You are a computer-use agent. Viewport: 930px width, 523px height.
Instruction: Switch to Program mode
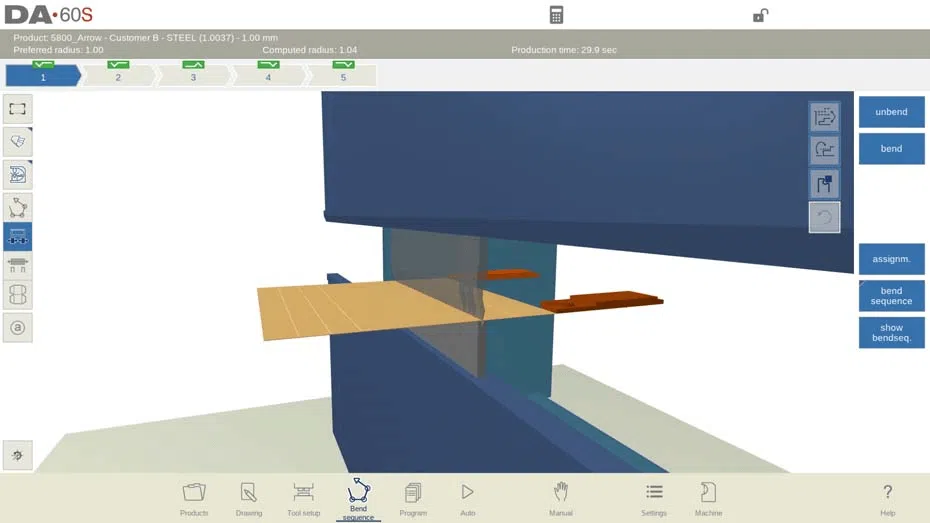(x=413, y=499)
